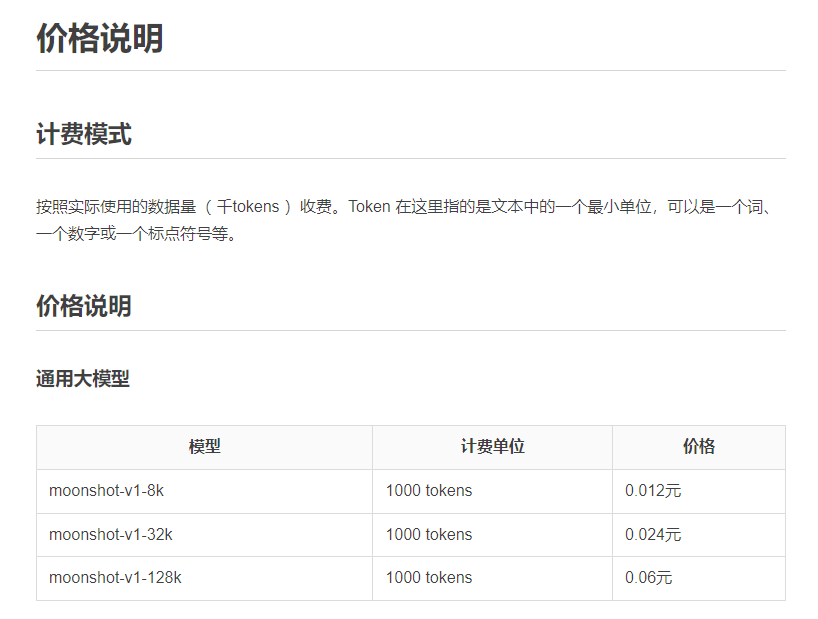Click the 通用大模型 subsection heading

82,379
